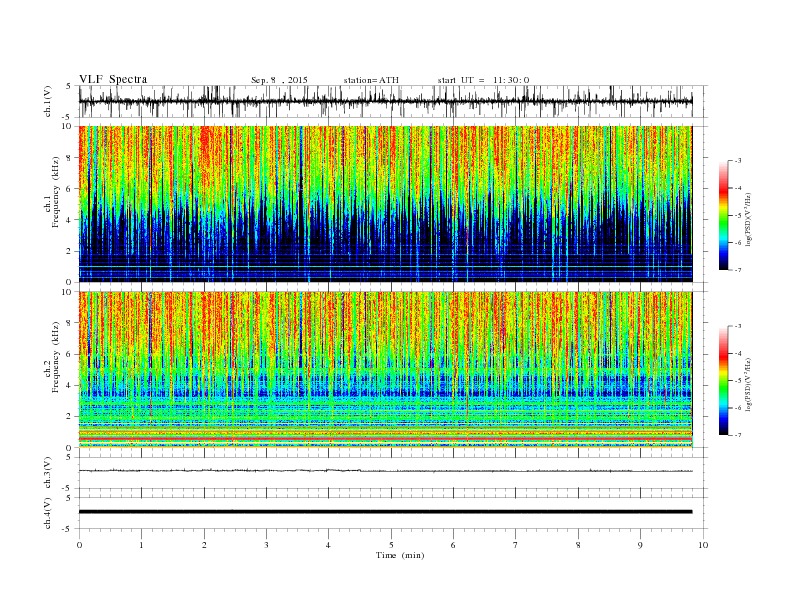Select the date text "Sep. 8 , 2015"

pos(279,80)
